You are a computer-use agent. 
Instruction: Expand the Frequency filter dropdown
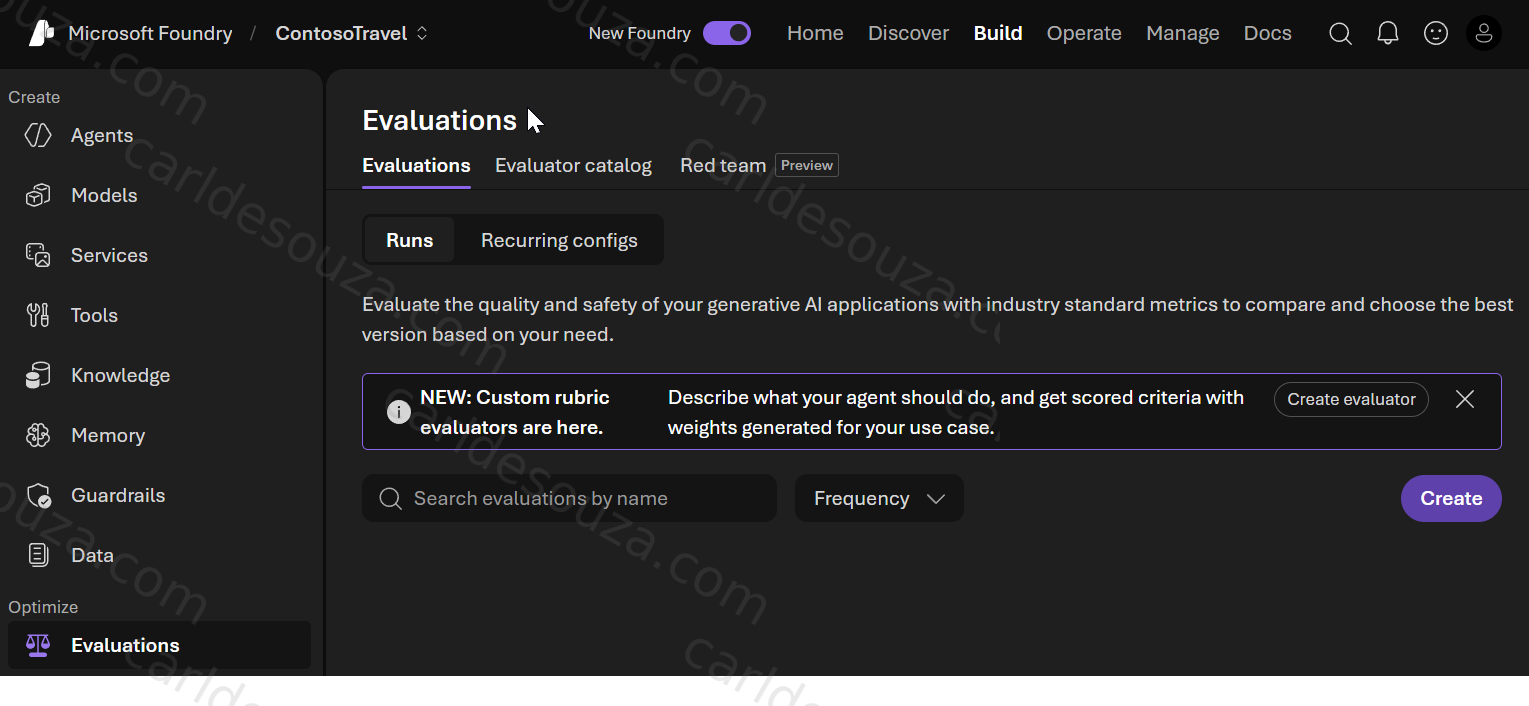[879, 498]
